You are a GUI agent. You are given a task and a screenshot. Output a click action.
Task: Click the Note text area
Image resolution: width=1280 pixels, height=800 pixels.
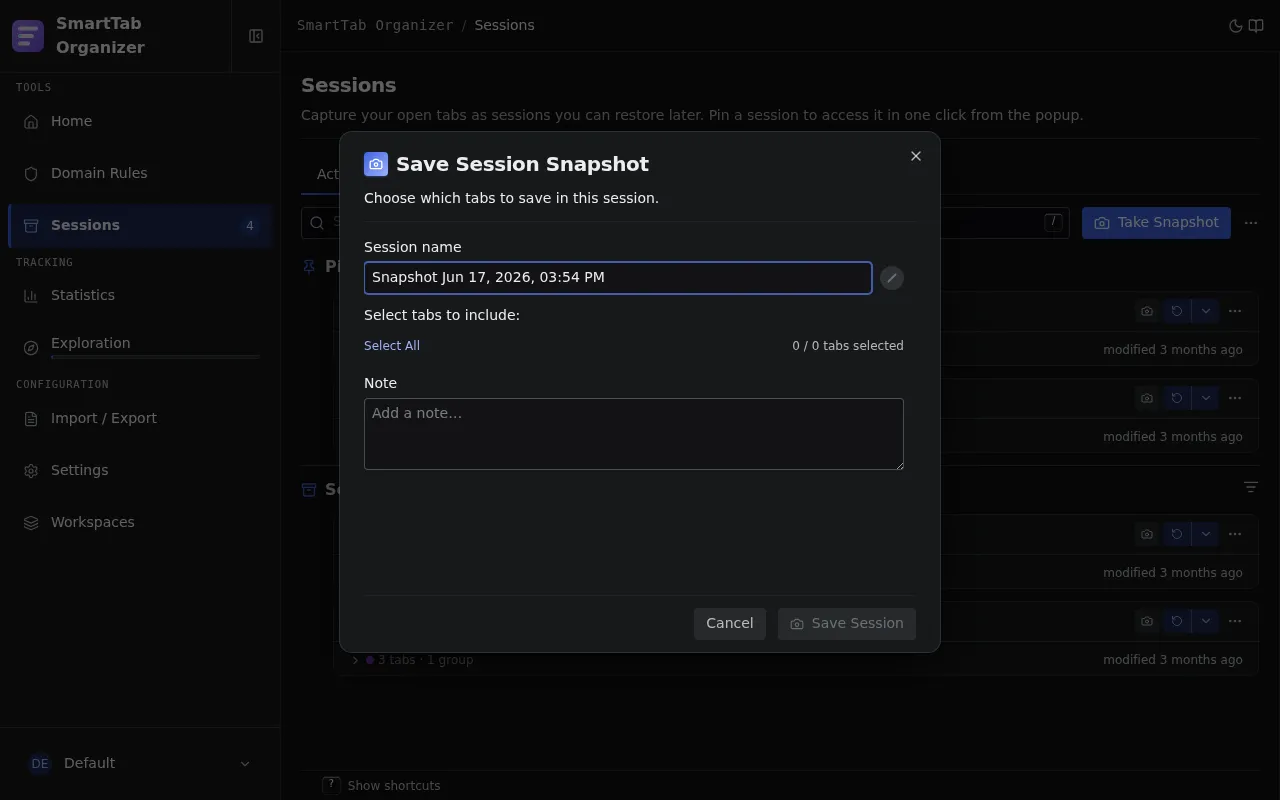pyautogui.click(x=634, y=434)
